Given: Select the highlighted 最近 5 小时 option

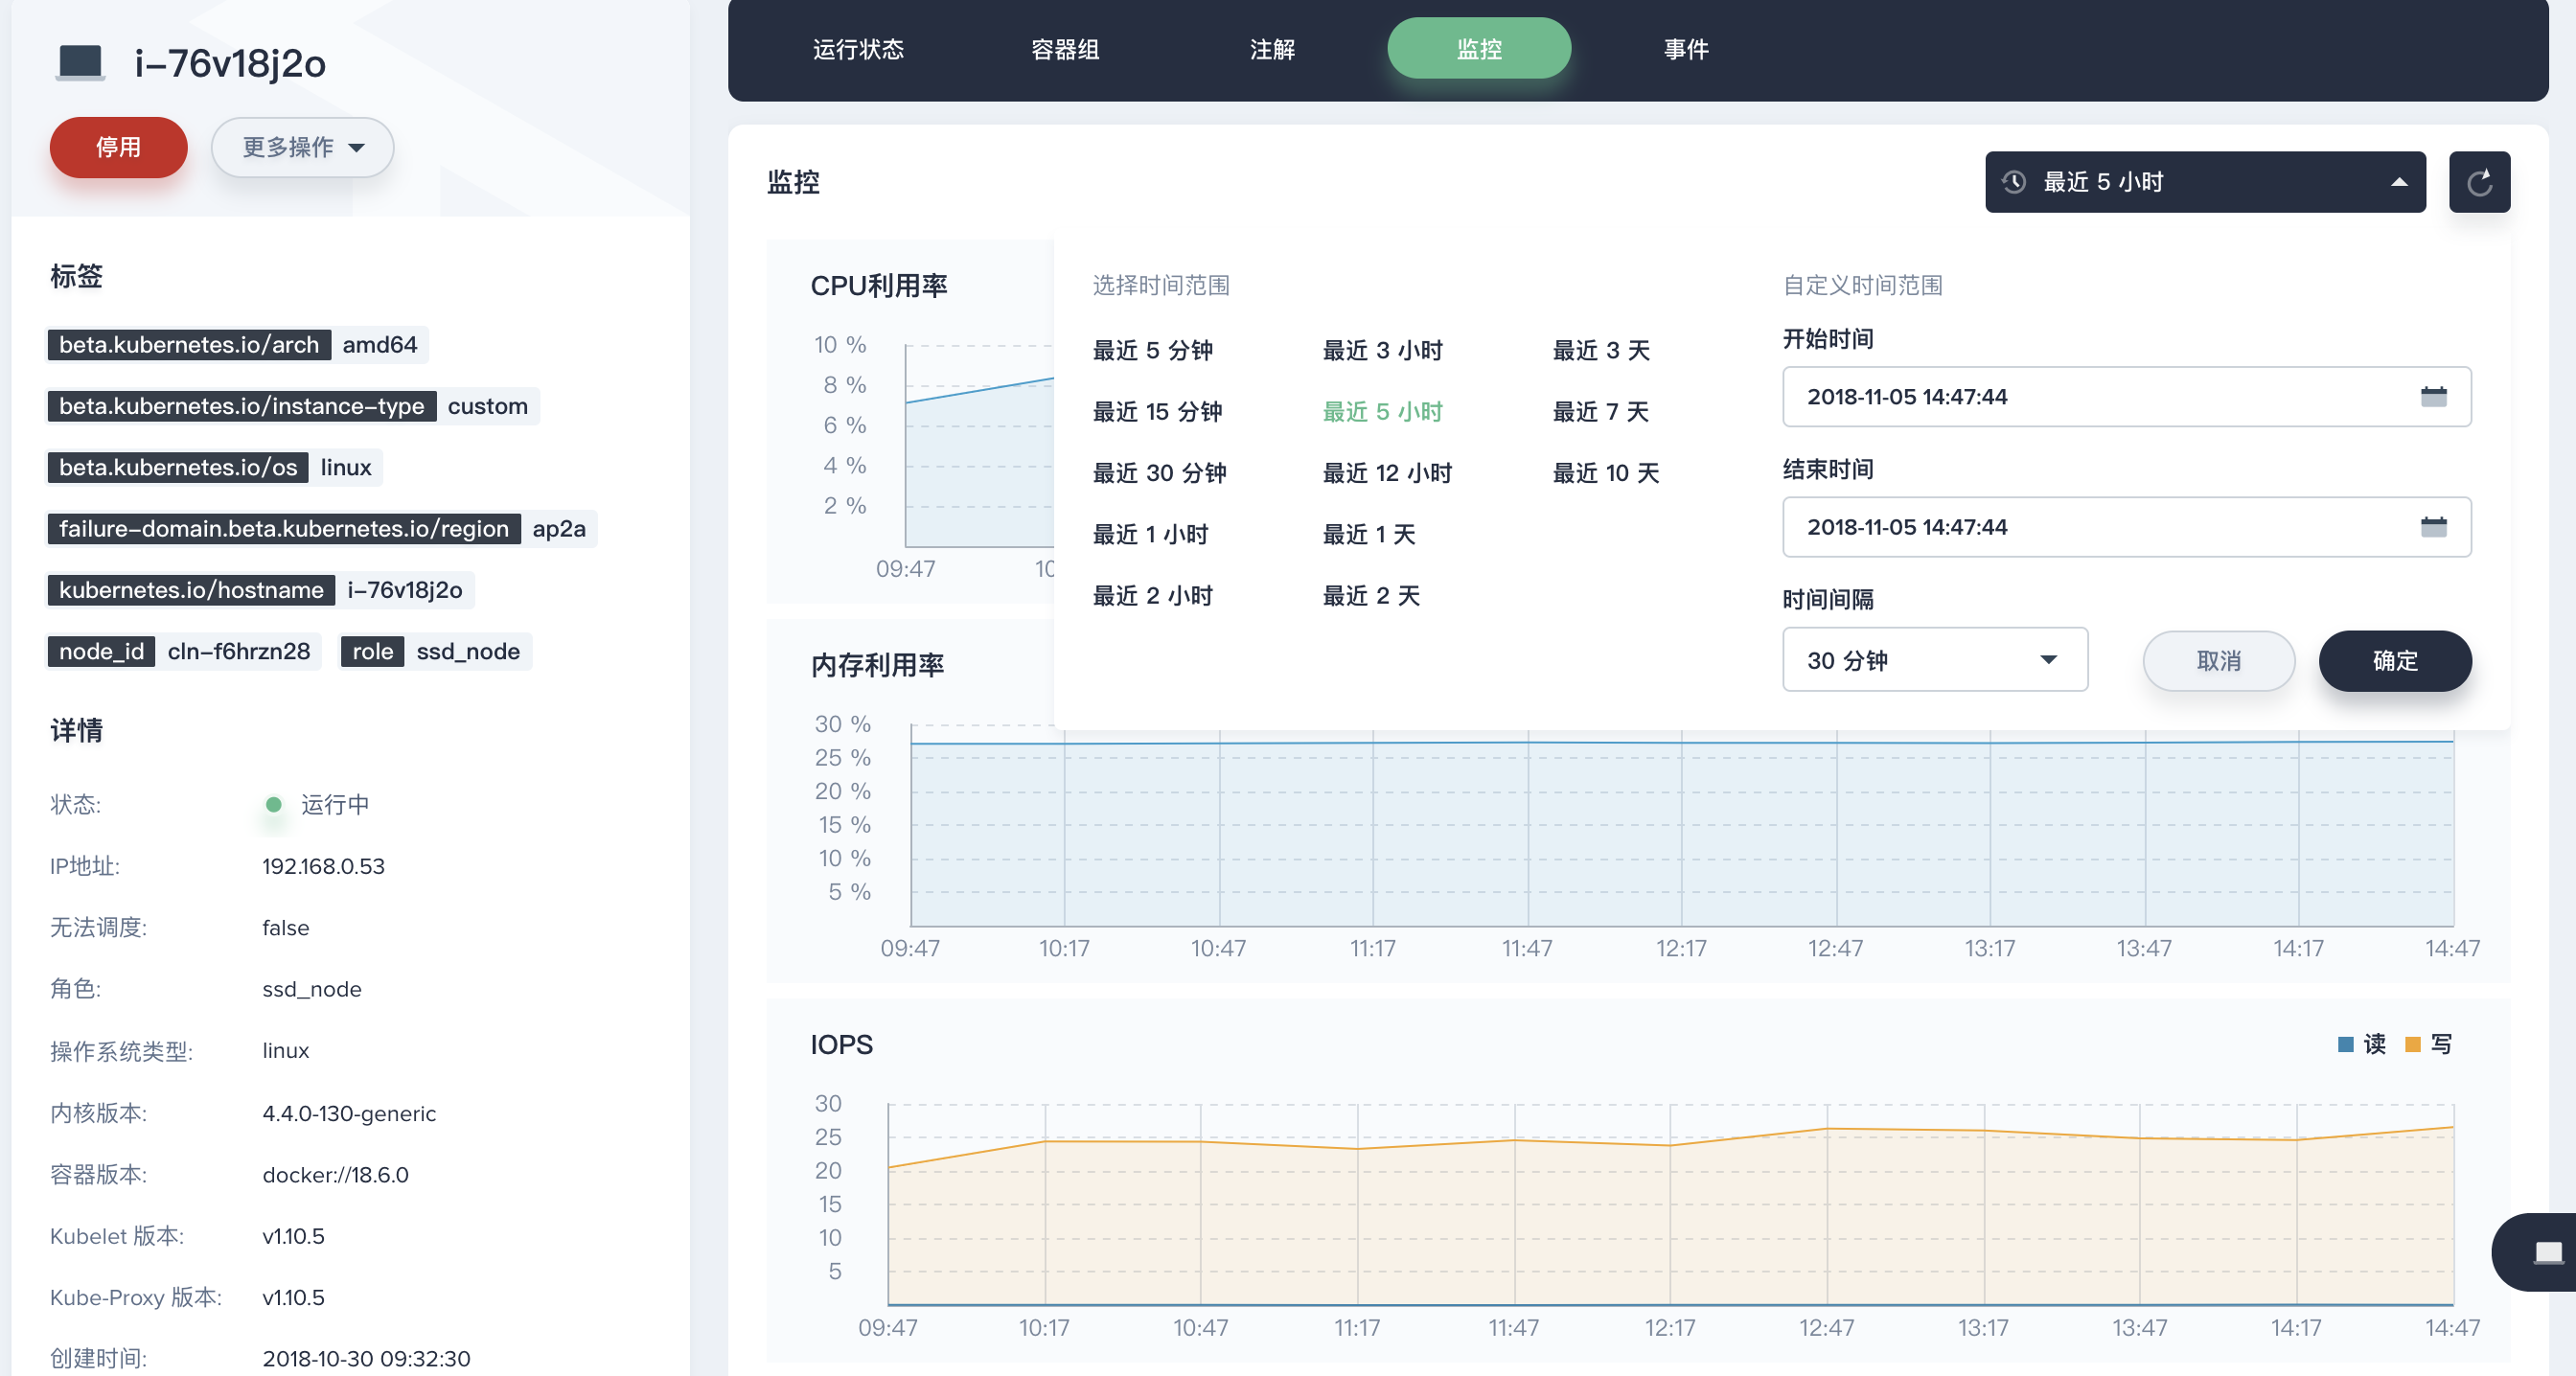Looking at the screenshot, I should point(1382,411).
